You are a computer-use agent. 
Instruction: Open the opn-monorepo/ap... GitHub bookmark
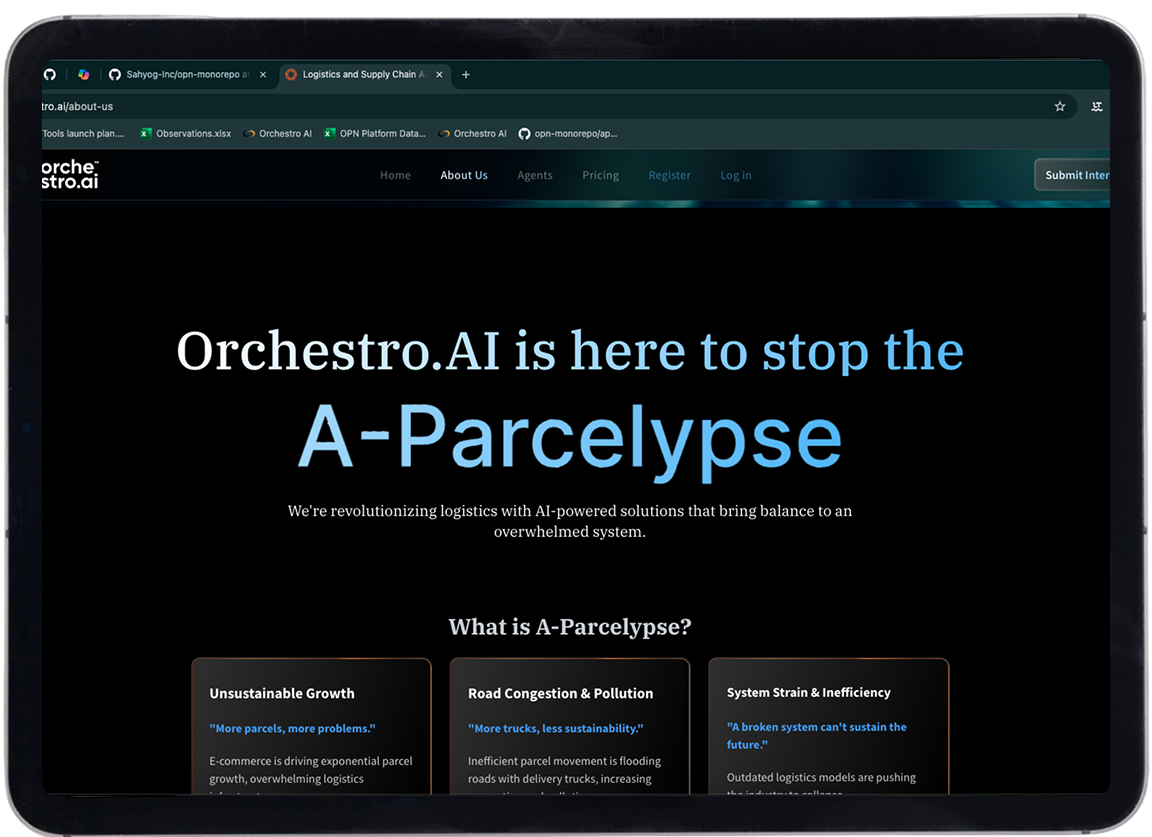pyautogui.click(x=568, y=134)
